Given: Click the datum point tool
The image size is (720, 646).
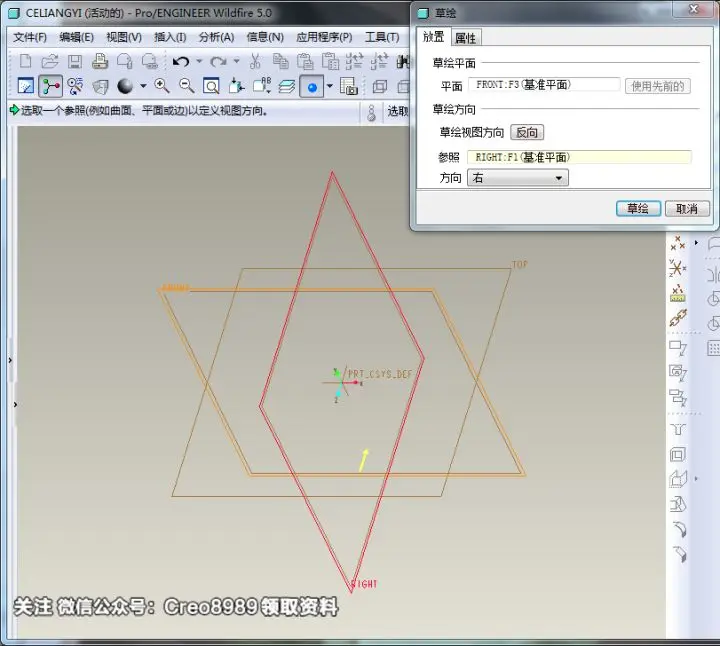Looking at the screenshot, I should (x=678, y=243).
